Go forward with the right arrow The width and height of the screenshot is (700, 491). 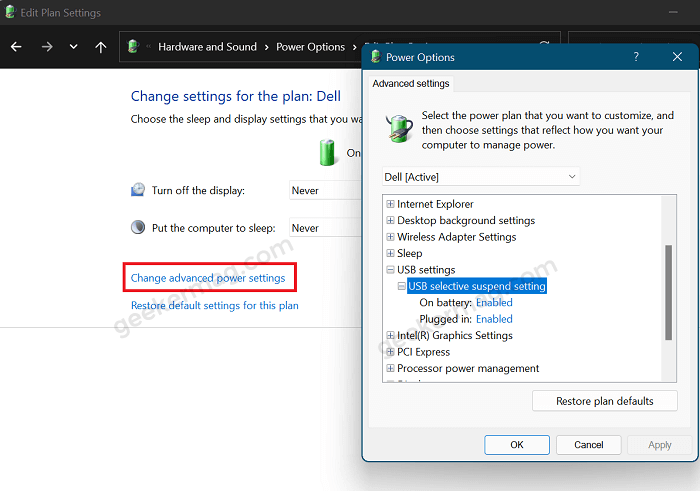(47, 47)
